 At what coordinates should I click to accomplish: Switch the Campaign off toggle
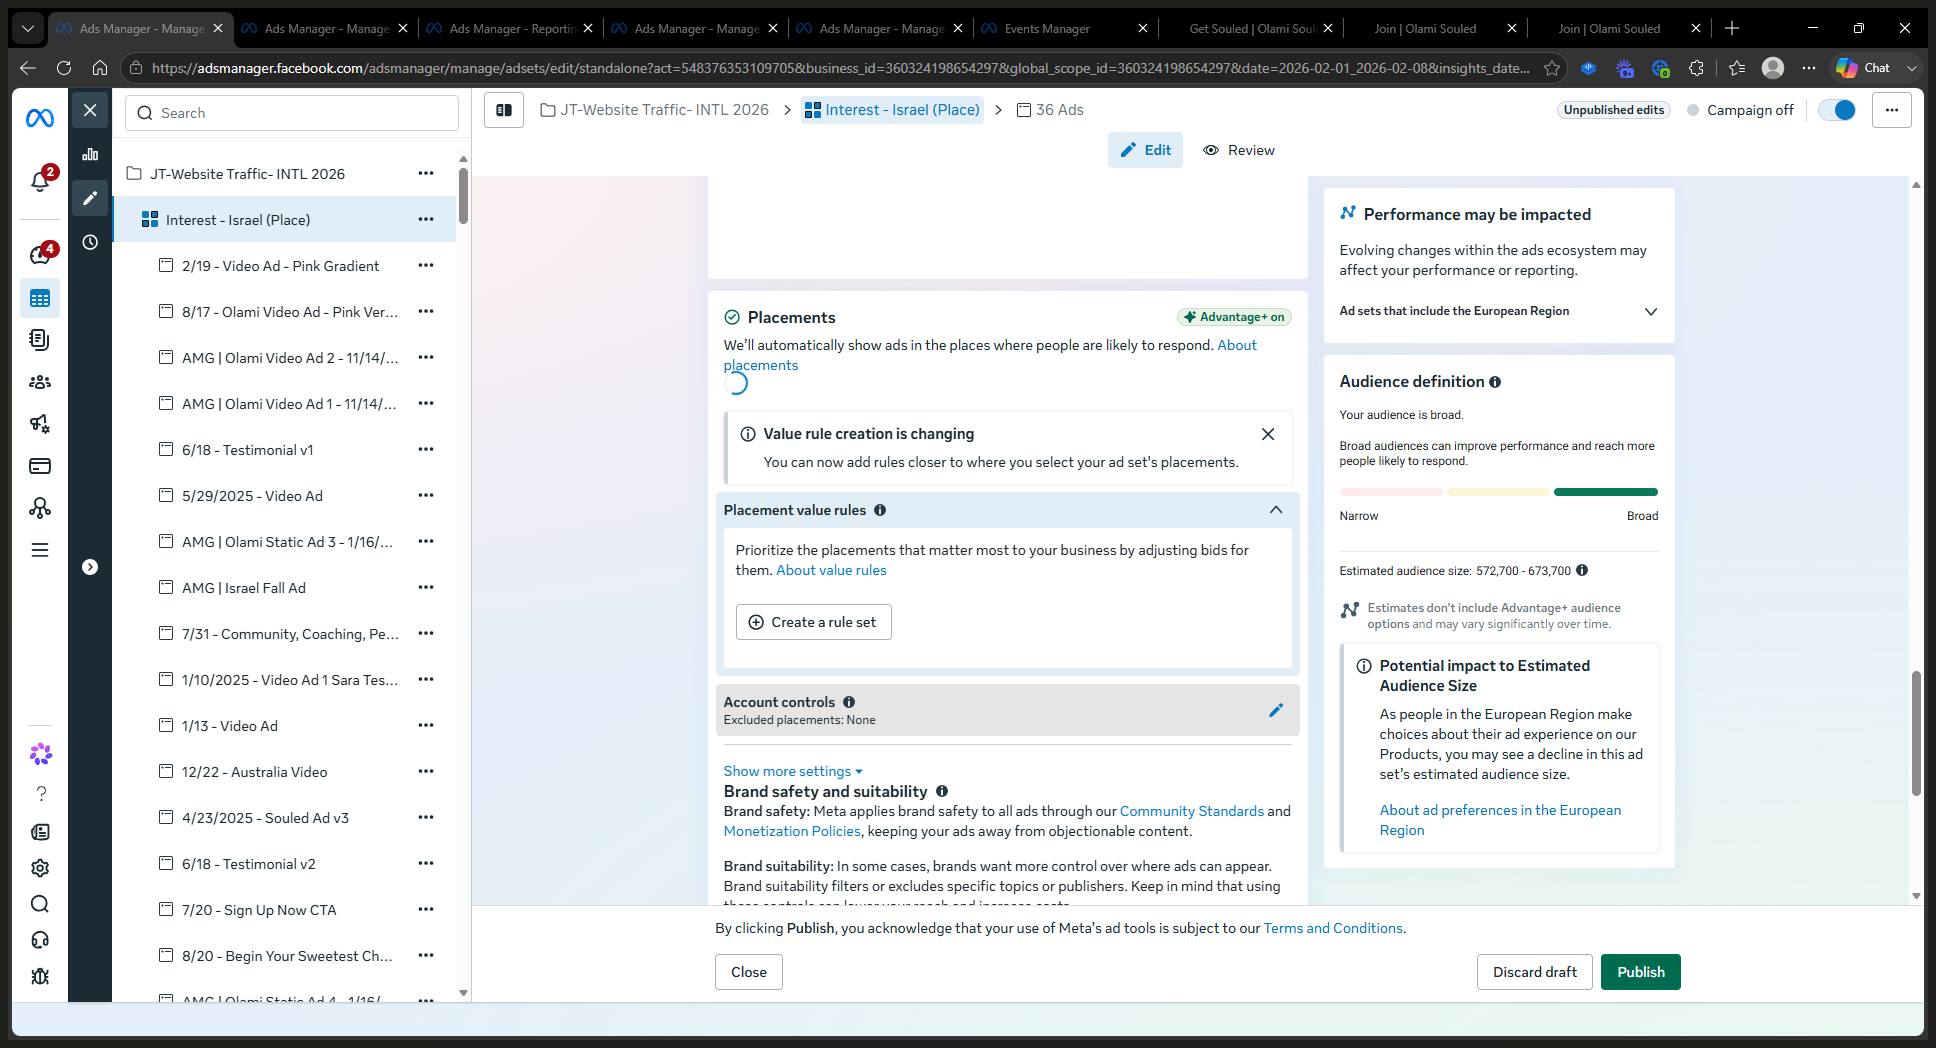click(1837, 110)
